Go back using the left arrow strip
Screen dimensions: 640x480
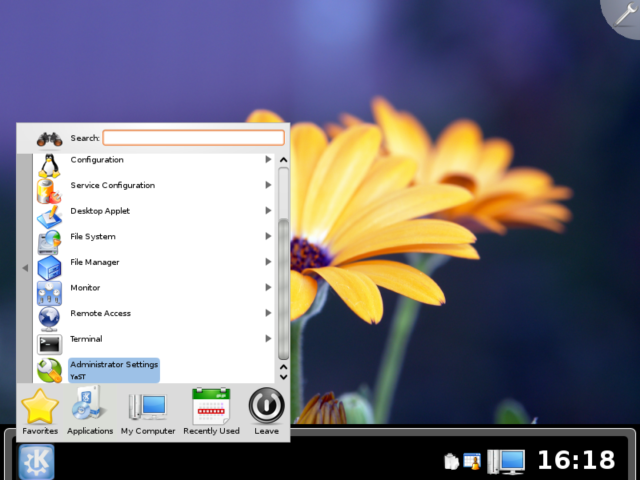point(25,268)
